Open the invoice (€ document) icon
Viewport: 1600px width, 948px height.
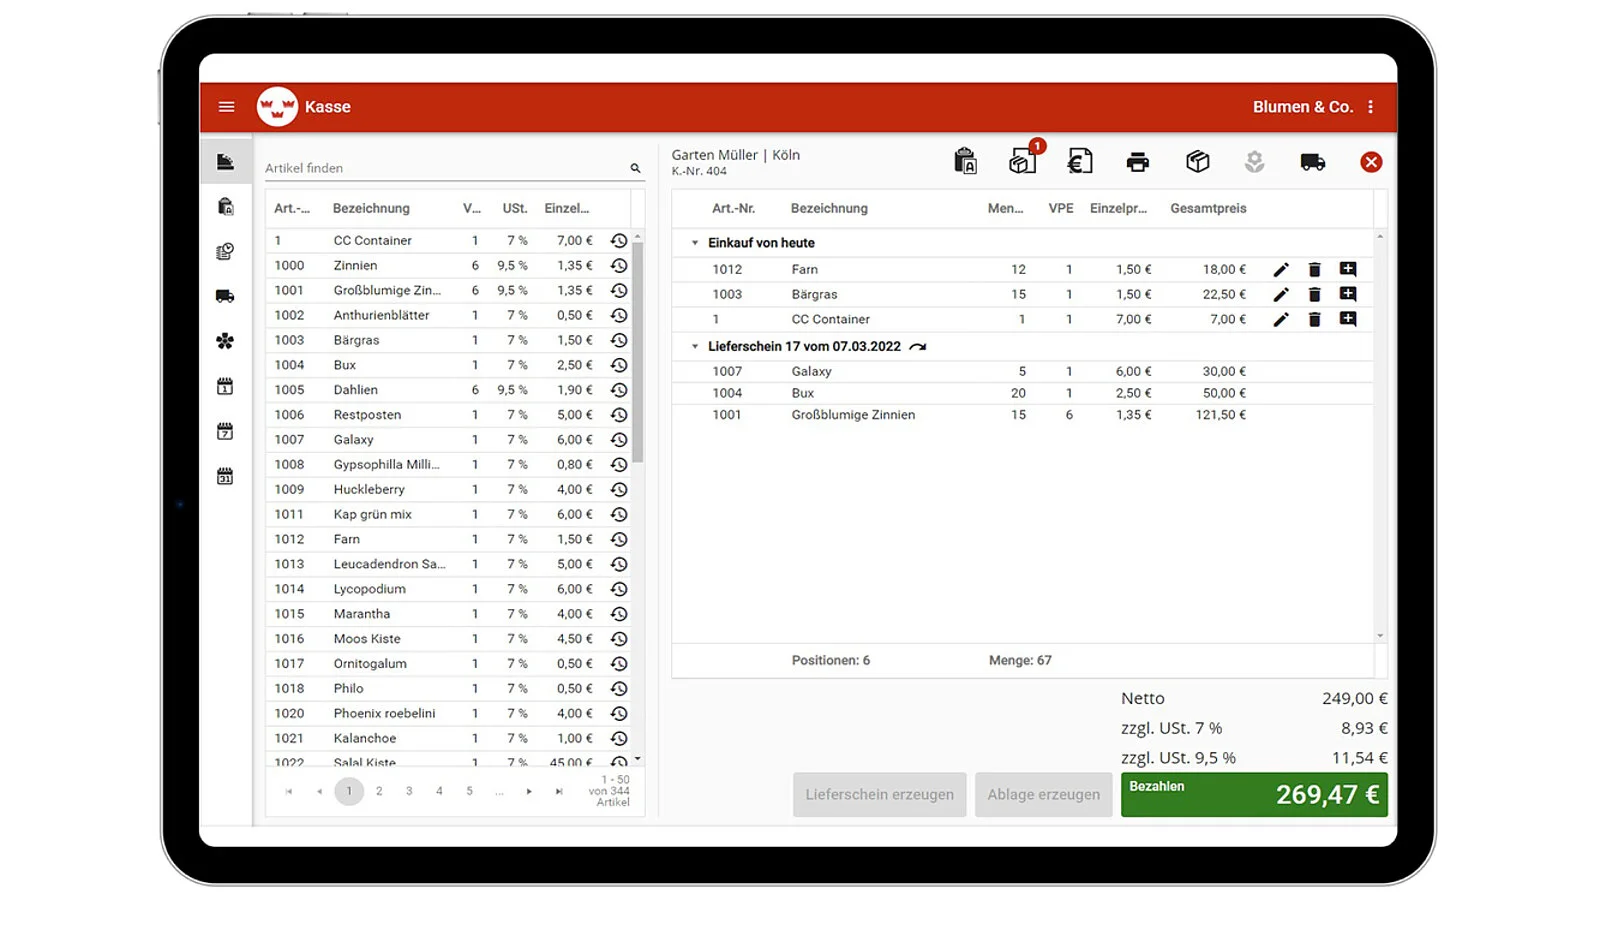[1080, 161]
